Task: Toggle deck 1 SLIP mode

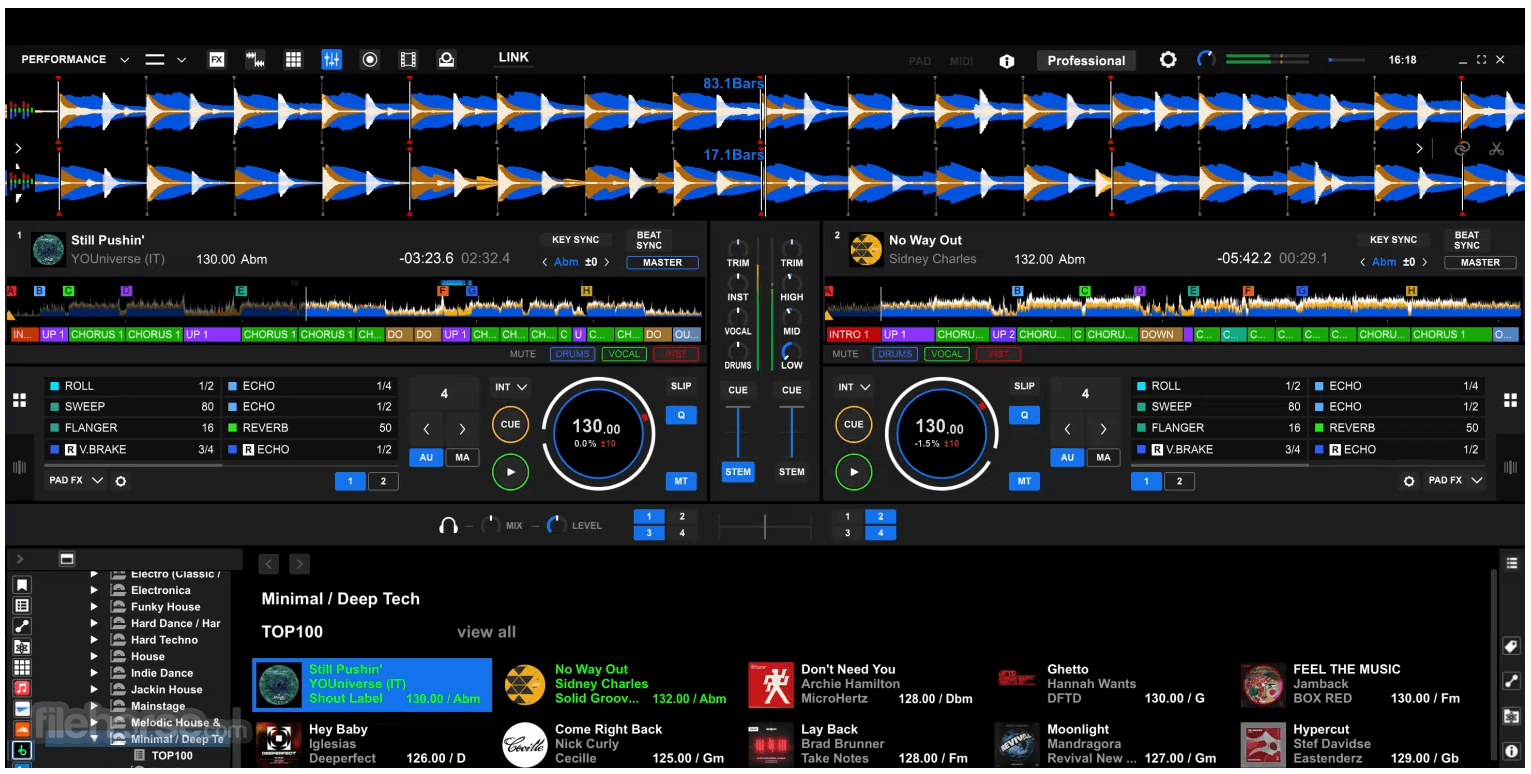Action: click(681, 386)
